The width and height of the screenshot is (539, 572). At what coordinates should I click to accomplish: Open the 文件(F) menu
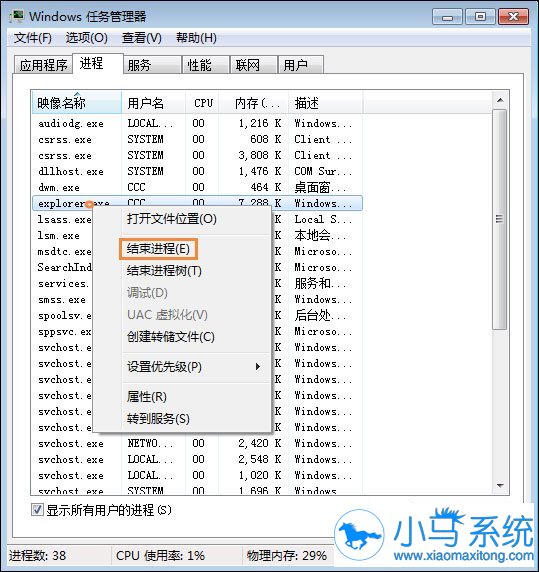click(33, 38)
